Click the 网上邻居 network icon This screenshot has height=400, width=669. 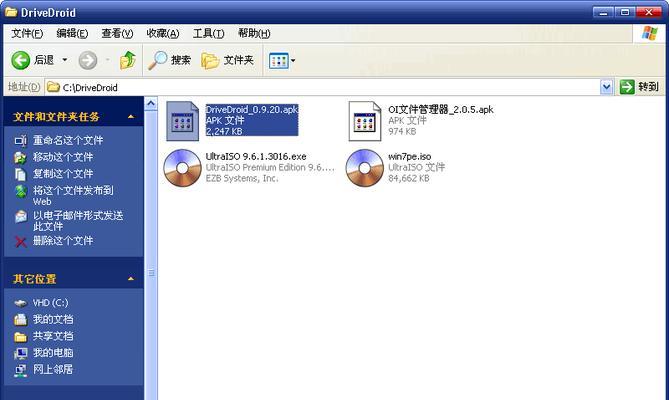click(20, 370)
